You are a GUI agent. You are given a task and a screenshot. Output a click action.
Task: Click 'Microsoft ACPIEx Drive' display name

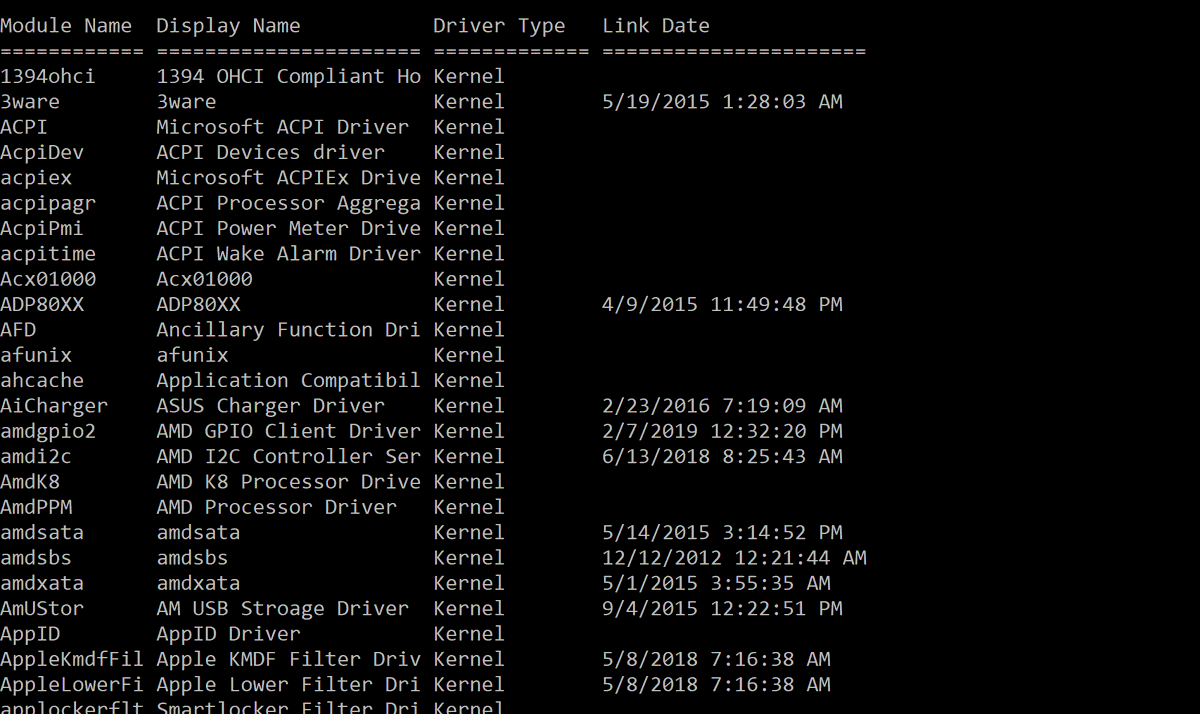[288, 178]
